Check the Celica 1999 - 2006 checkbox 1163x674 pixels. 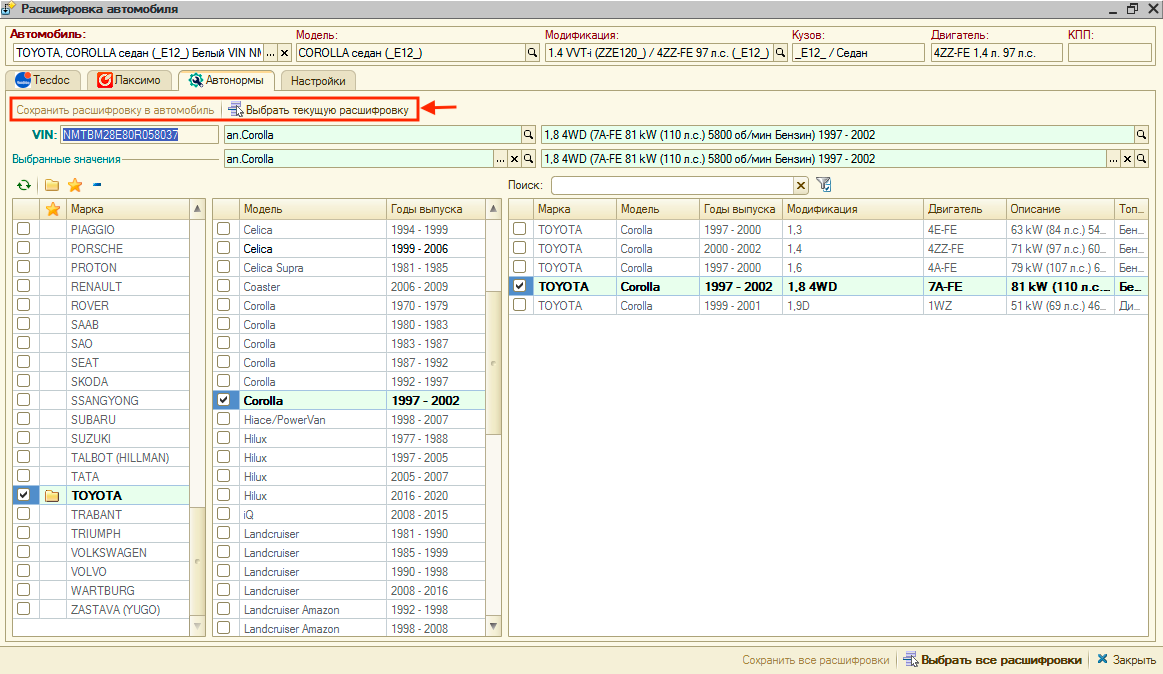point(223,248)
